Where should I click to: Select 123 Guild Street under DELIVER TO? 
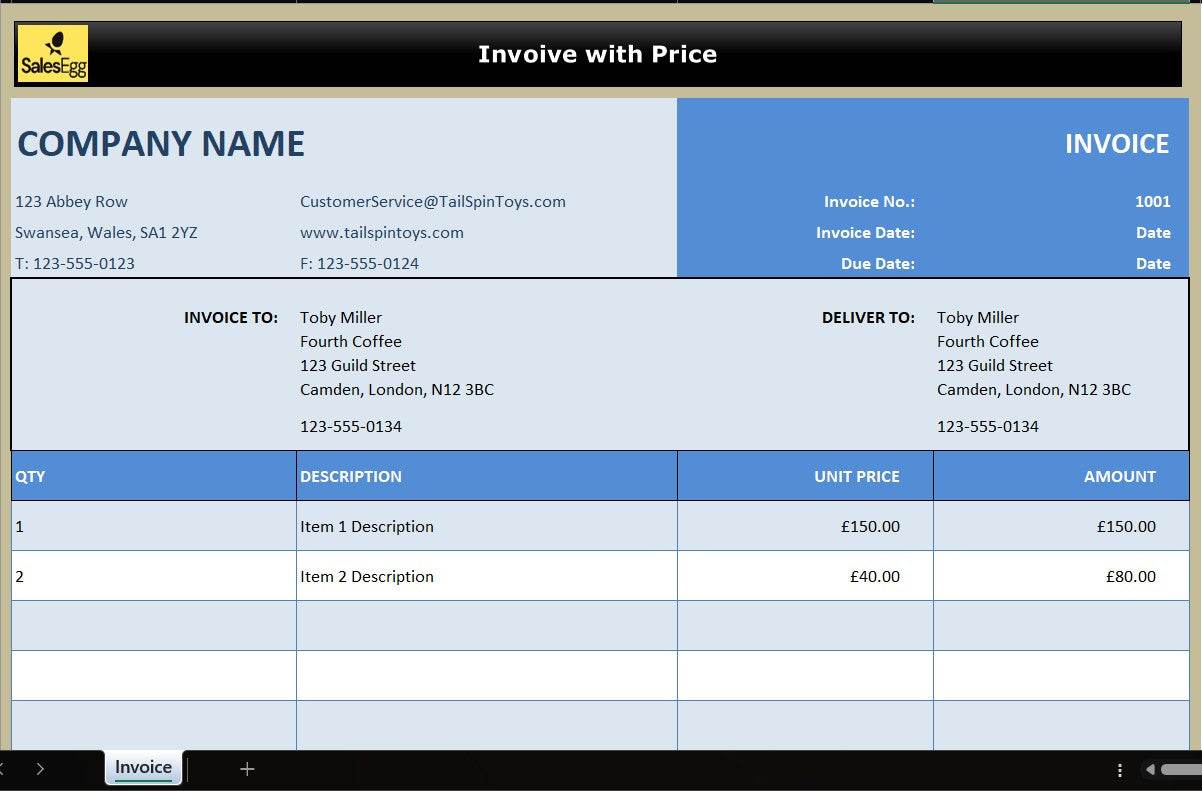click(995, 365)
